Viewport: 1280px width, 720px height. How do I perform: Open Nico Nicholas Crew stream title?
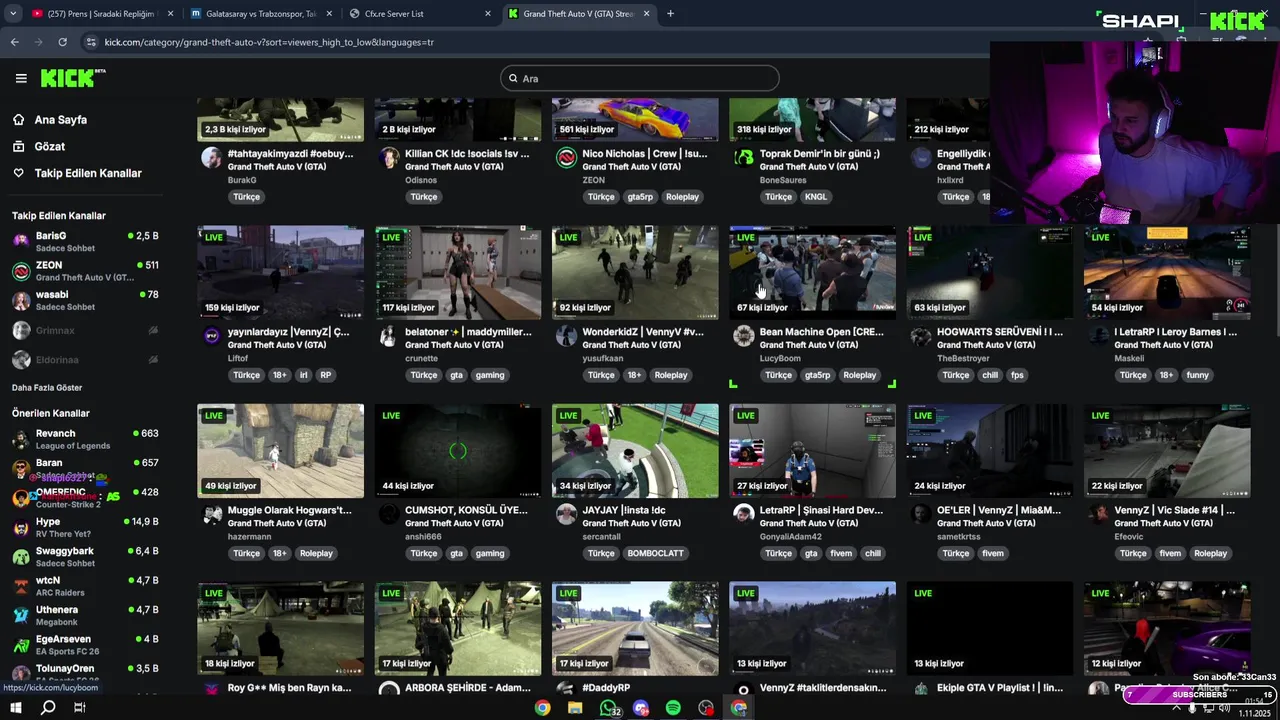[645, 154]
